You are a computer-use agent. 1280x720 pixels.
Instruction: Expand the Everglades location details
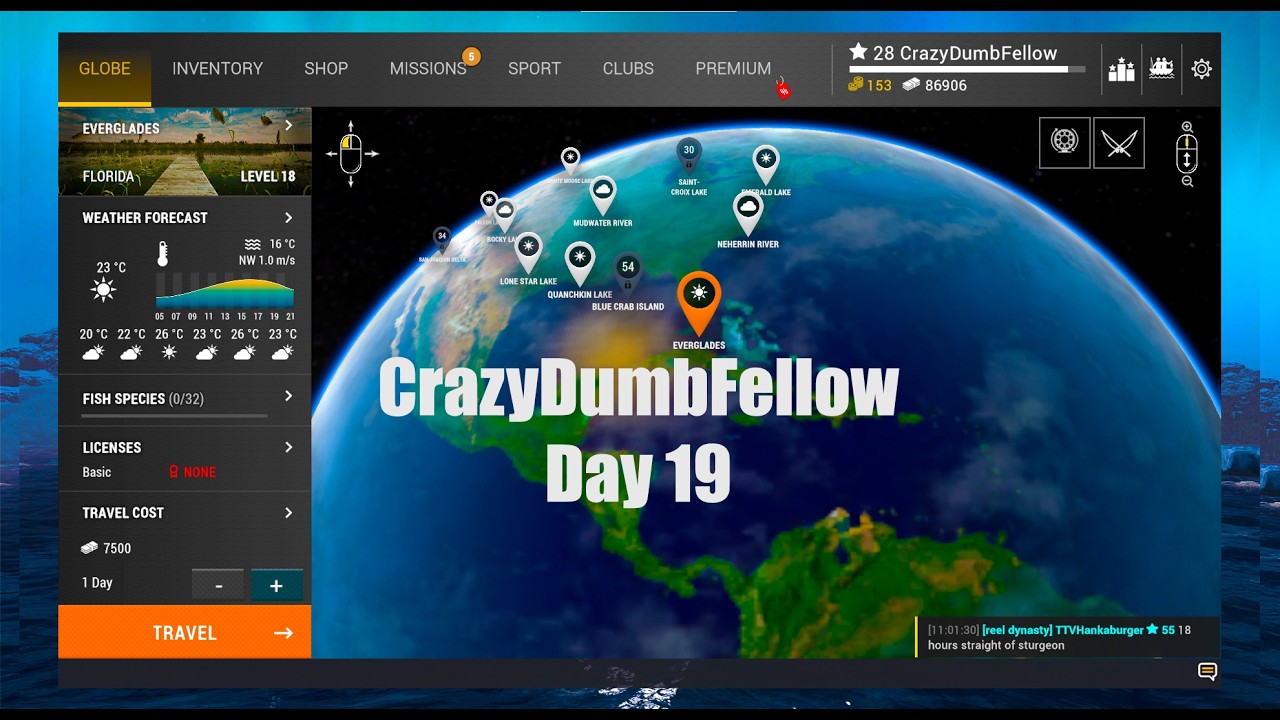click(x=288, y=126)
